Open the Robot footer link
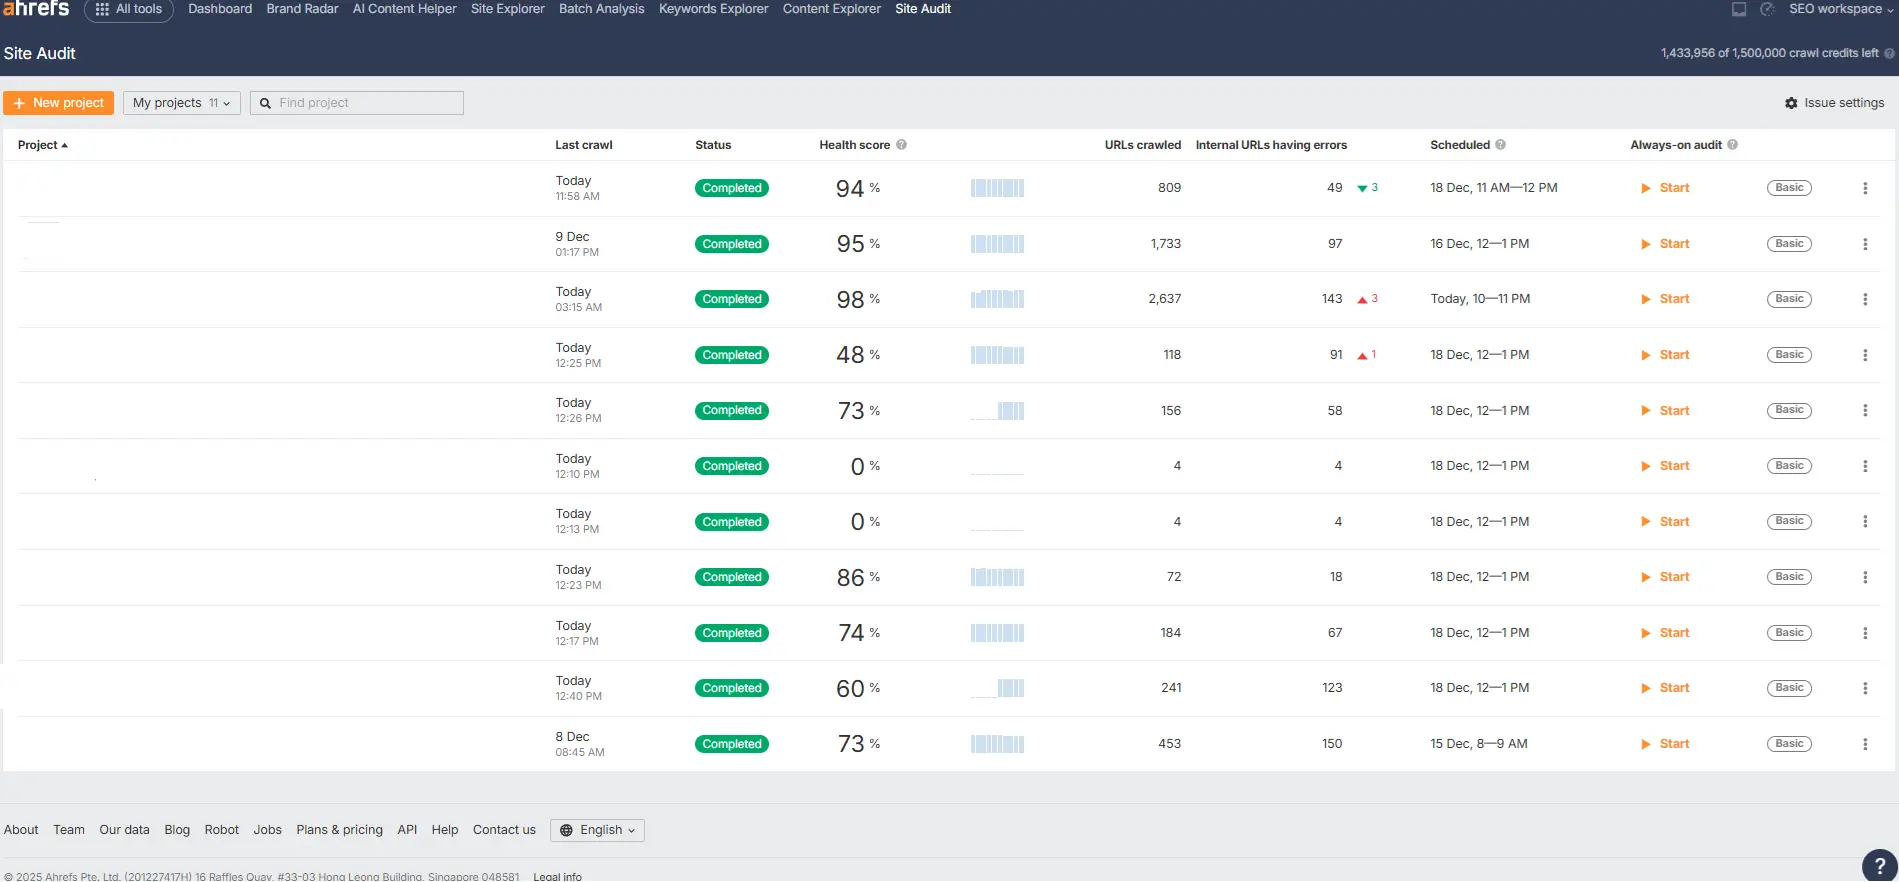The image size is (1899, 882). click(x=222, y=830)
